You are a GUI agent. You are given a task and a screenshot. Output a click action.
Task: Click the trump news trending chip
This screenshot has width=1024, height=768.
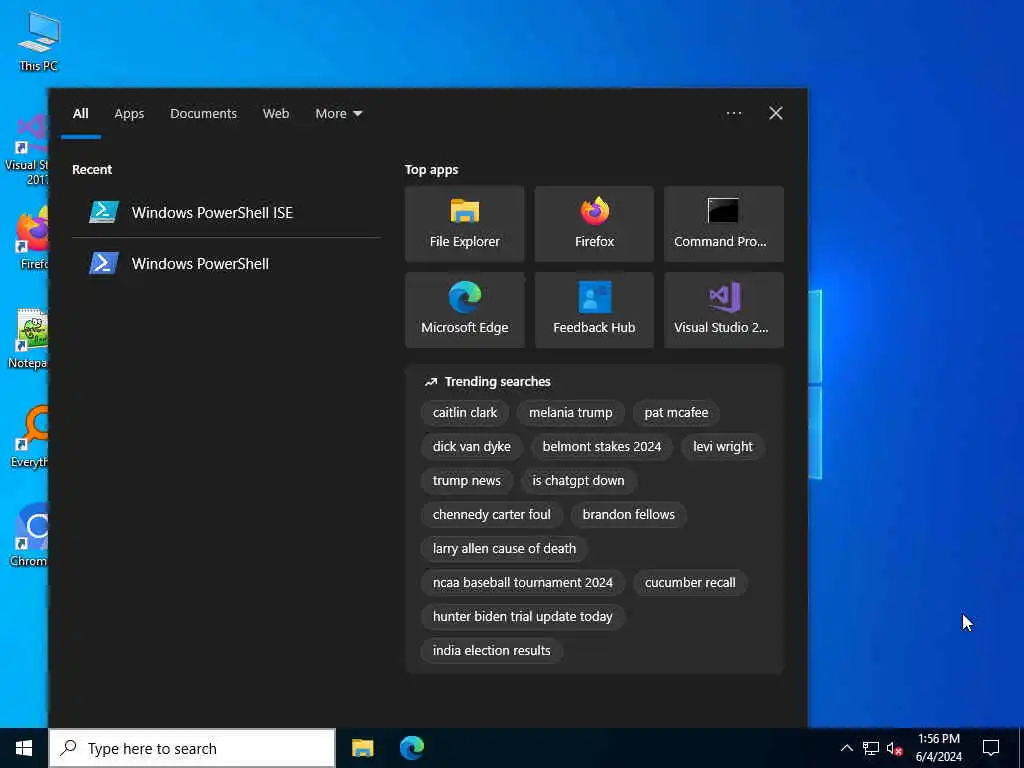point(466,481)
